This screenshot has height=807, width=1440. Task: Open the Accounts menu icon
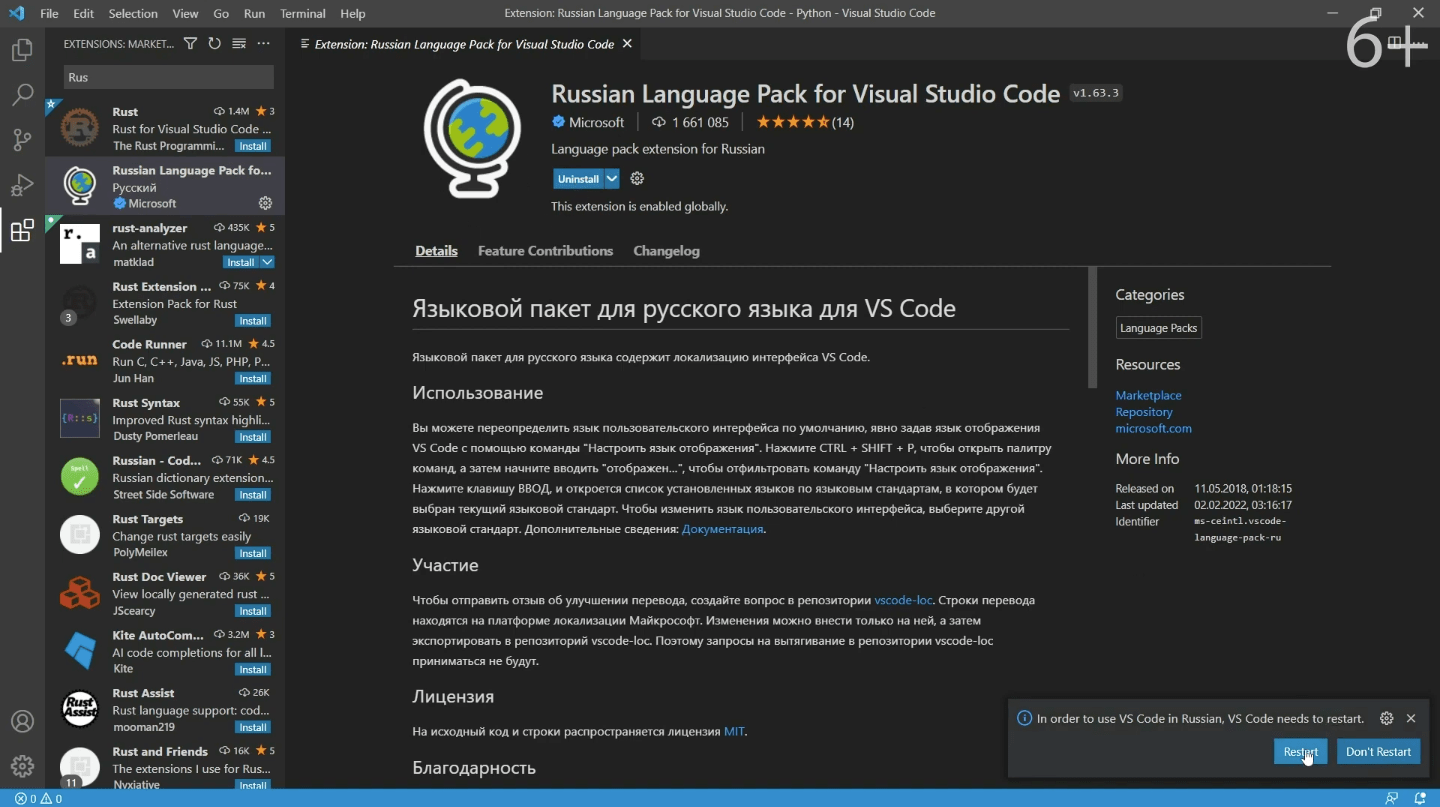tap(22, 721)
